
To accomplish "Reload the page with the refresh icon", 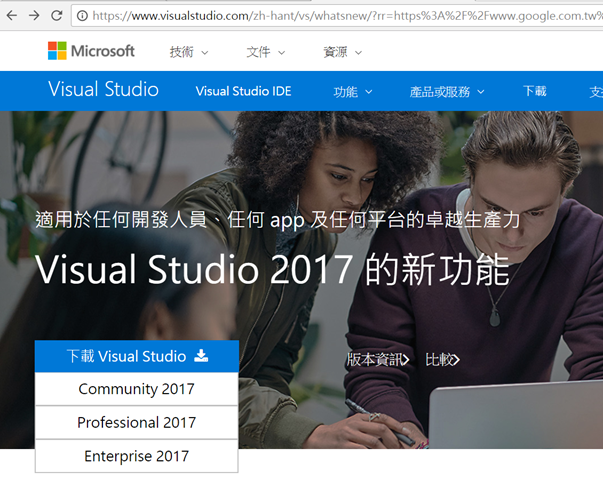I will coord(57,15).
